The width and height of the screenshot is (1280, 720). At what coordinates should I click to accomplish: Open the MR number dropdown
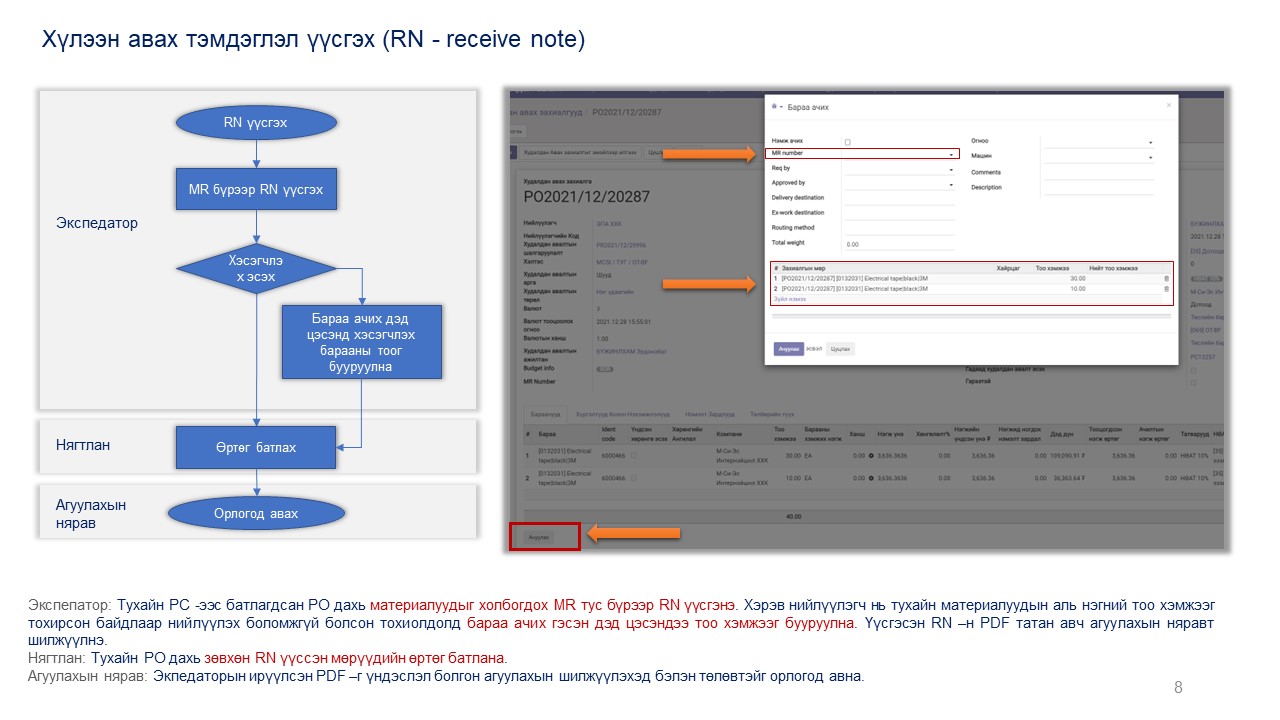950,154
